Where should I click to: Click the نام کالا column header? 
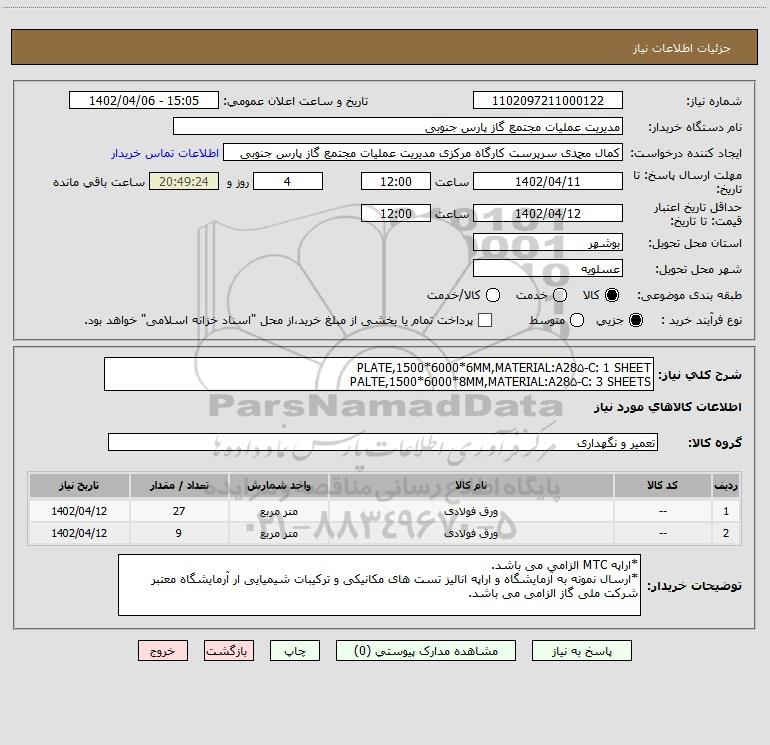coord(471,486)
